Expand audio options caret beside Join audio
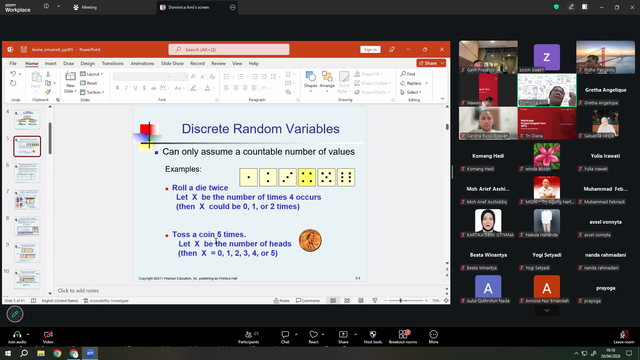 coord(28,334)
